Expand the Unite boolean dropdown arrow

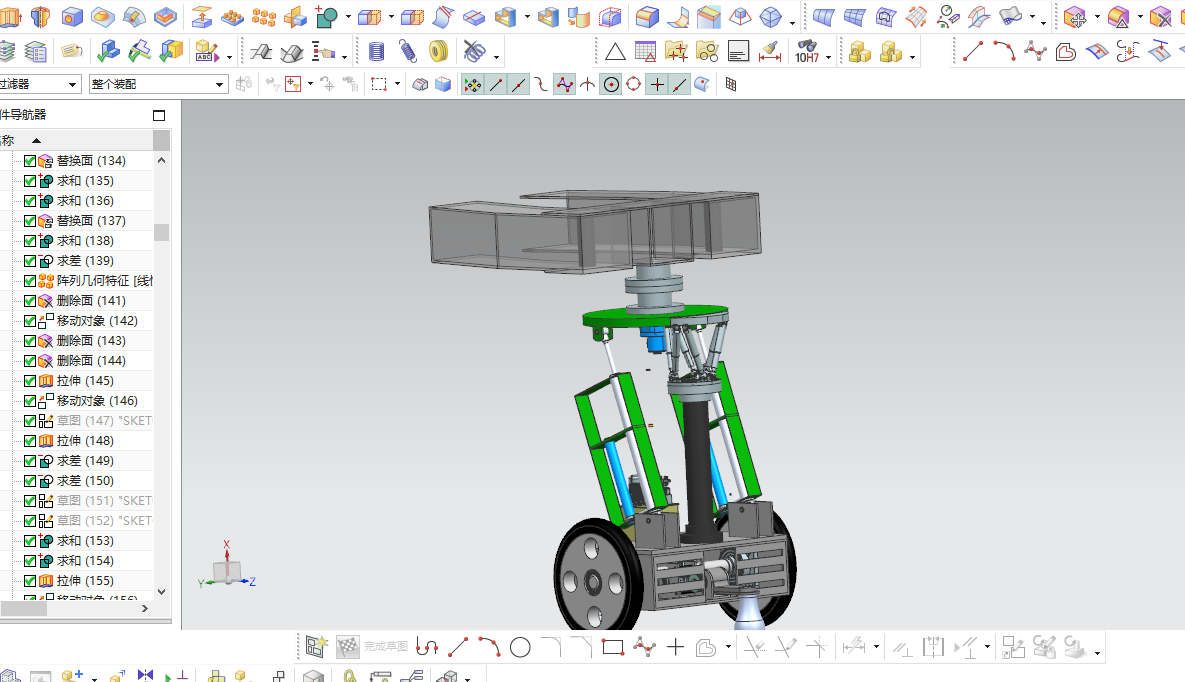tap(348, 17)
